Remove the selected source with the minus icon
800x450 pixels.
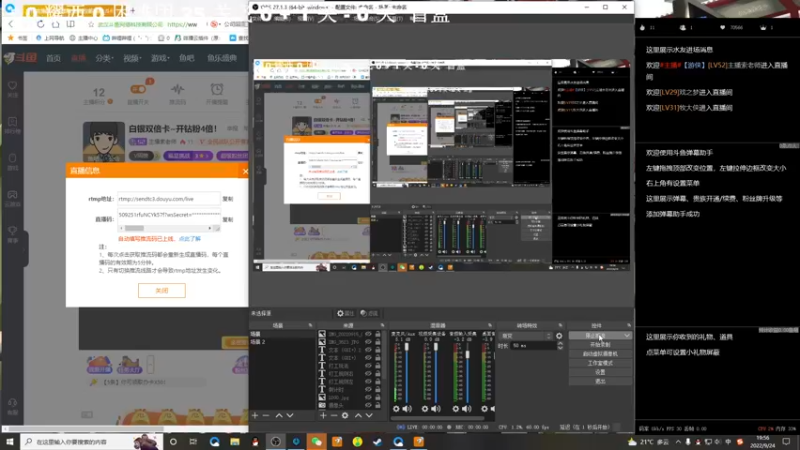click(x=334, y=415)
